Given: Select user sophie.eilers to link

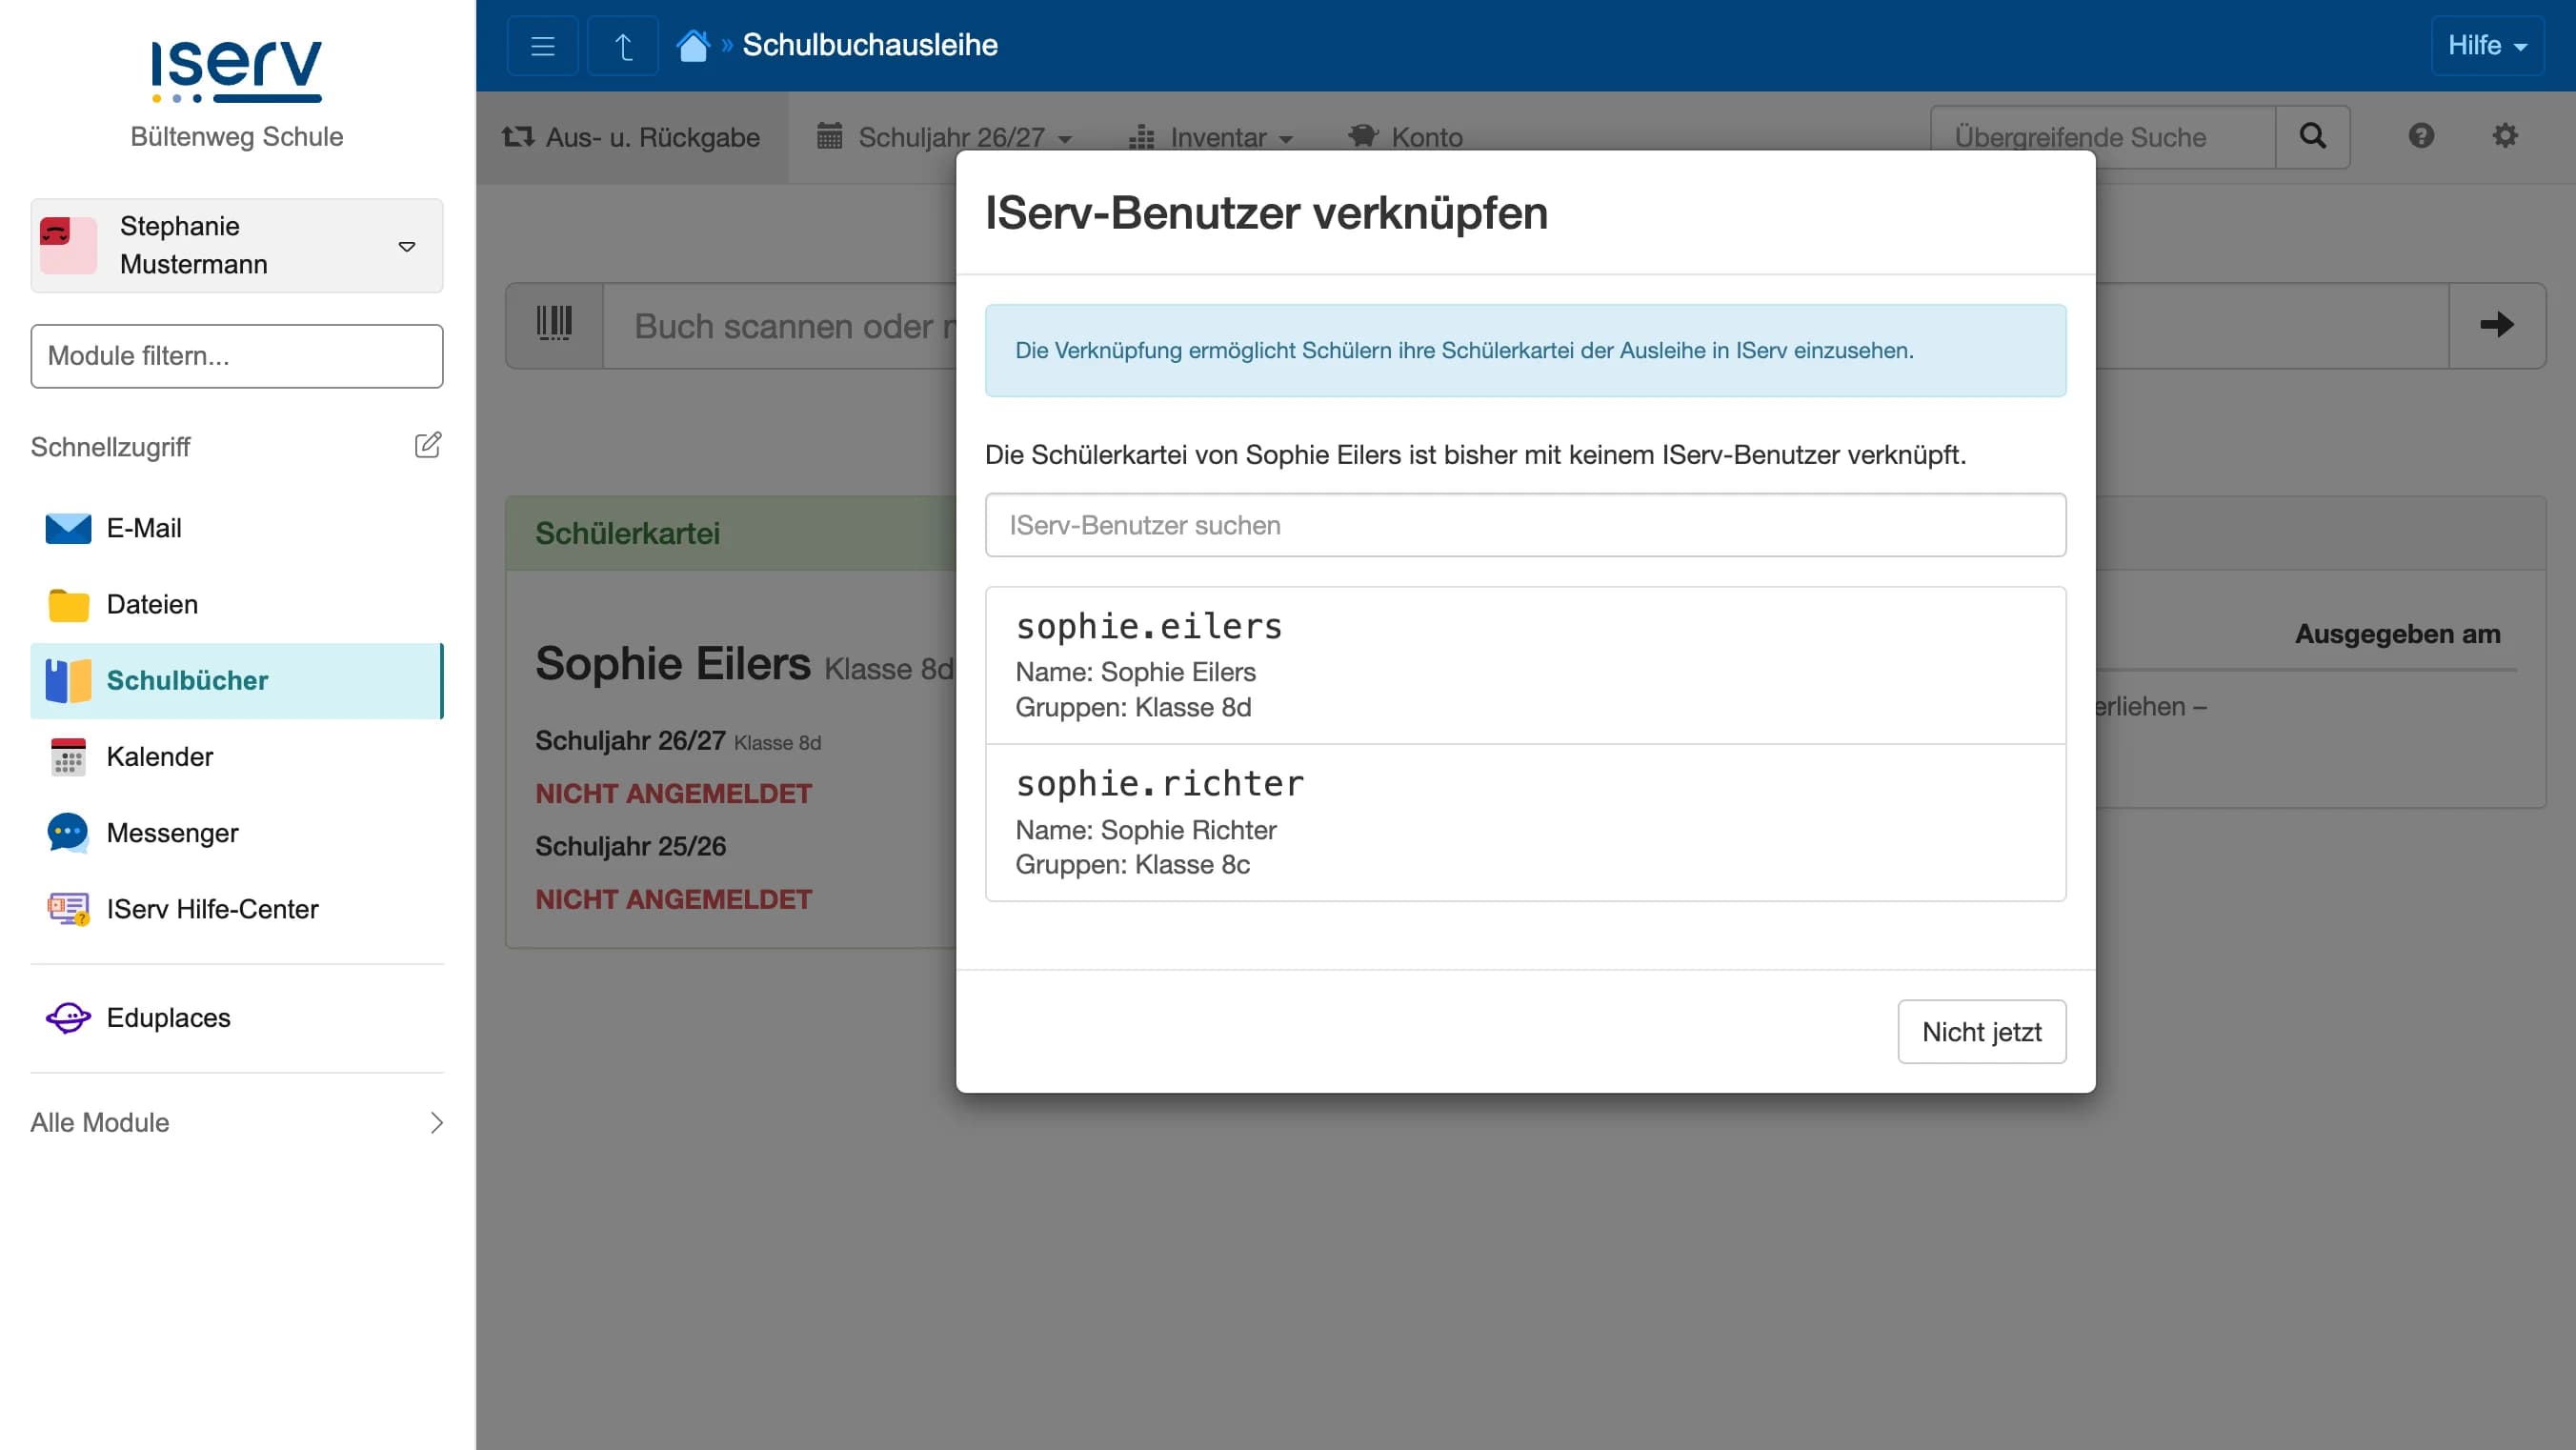Looking at the screenshot, I should (1525, 665).
